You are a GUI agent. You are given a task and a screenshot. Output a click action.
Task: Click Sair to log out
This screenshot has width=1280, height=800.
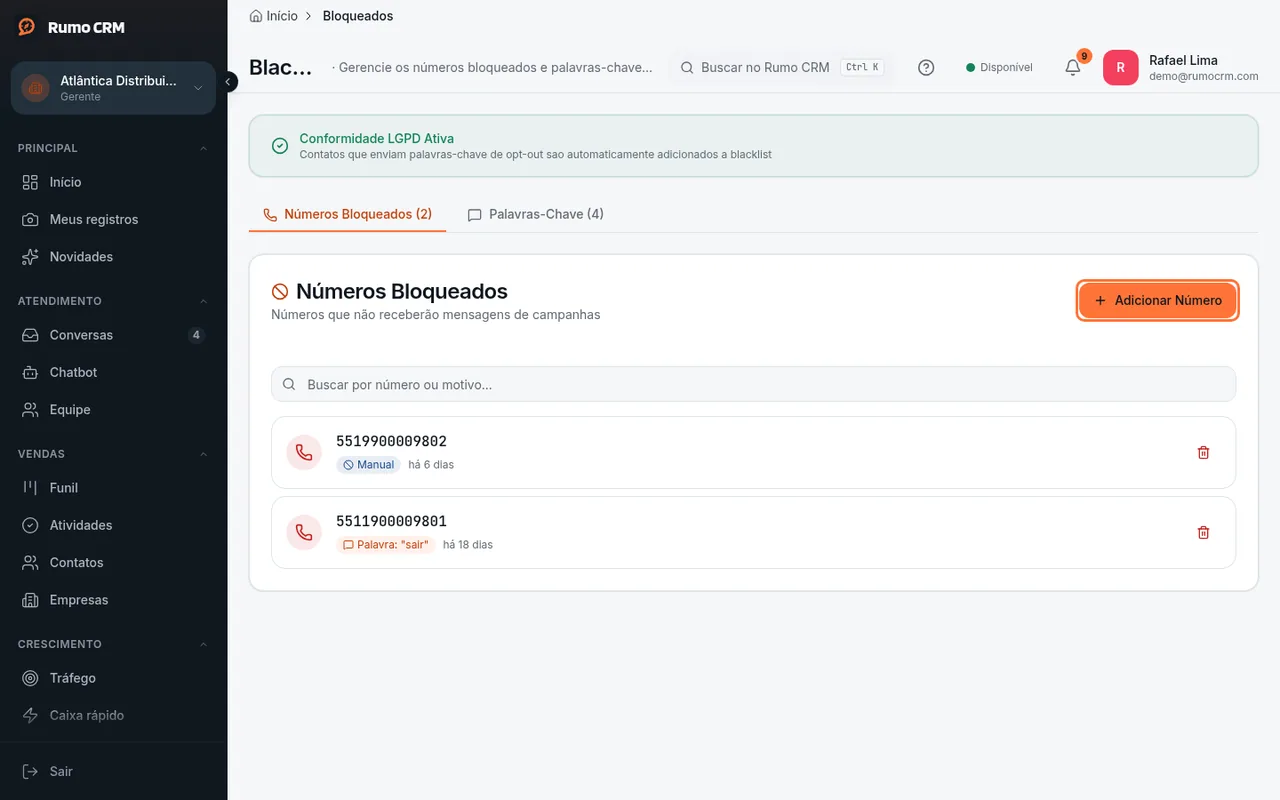113,771
